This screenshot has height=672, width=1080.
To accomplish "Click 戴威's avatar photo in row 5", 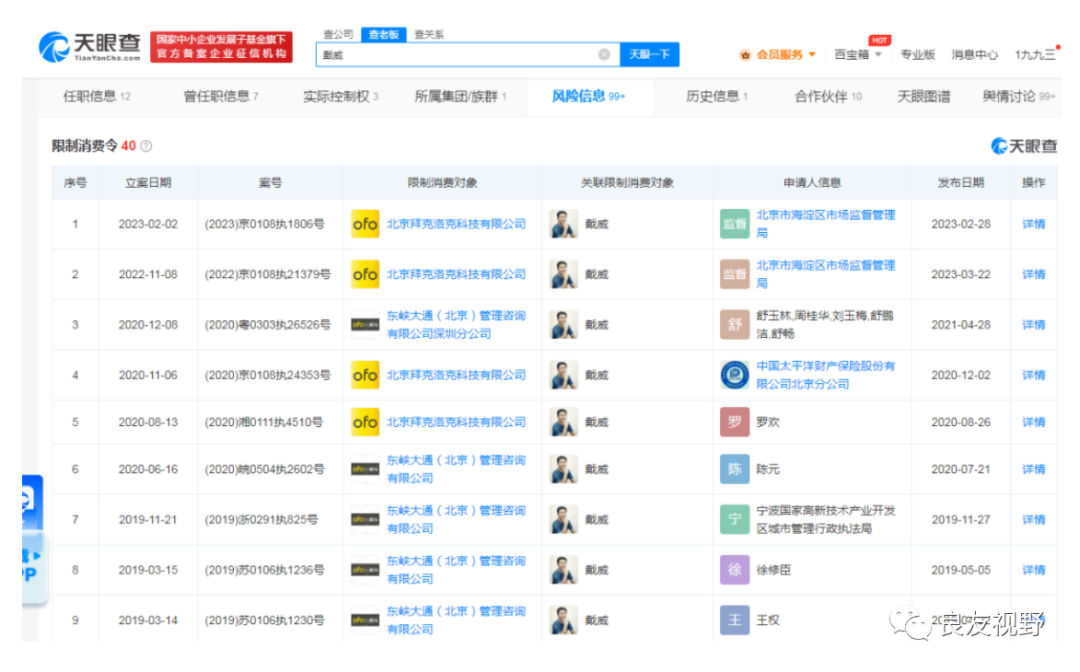I will point(563,422).
